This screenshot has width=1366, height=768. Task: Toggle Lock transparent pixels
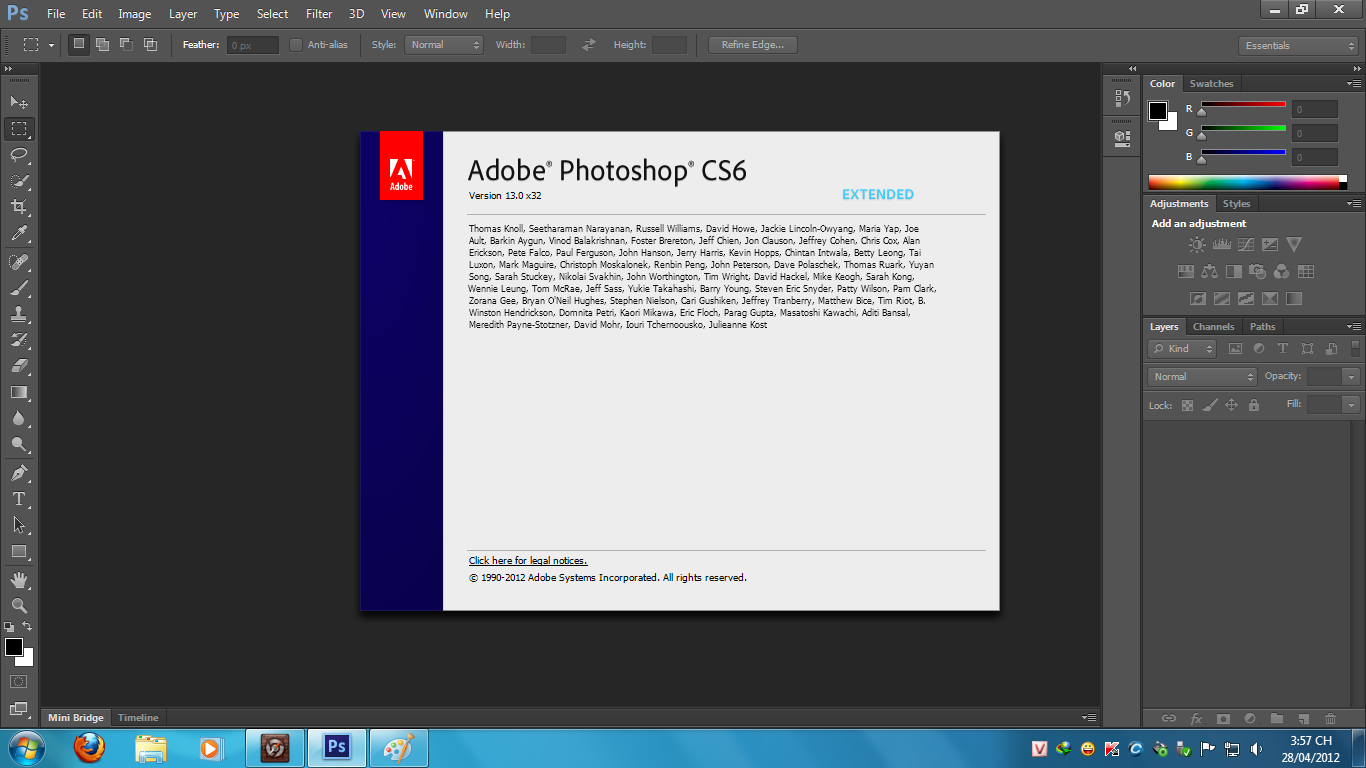(1188, 405)
